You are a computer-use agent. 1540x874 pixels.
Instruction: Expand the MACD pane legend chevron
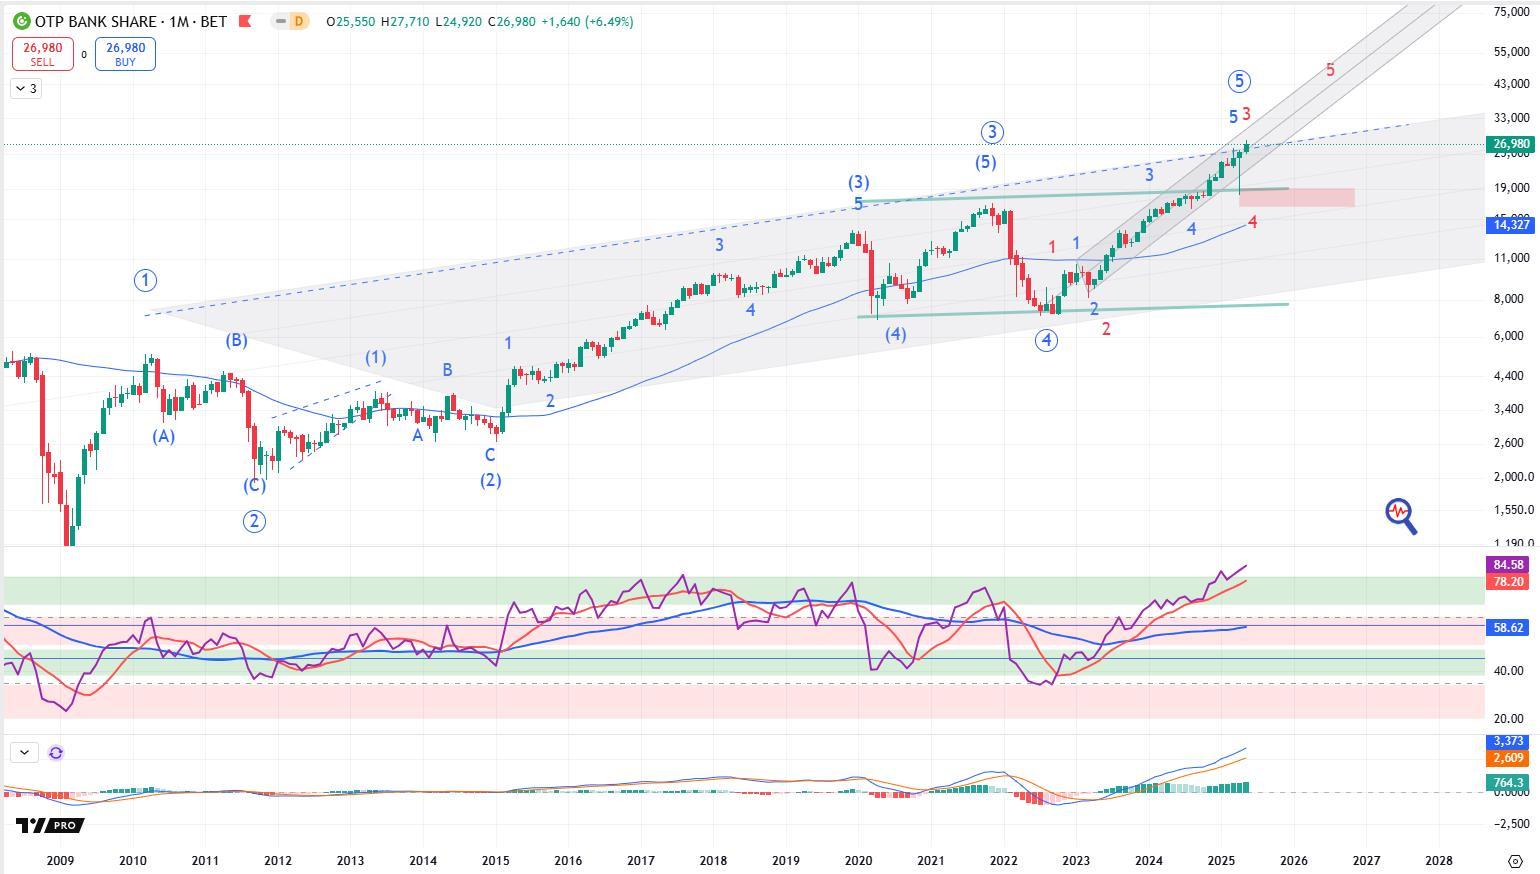(24, 752)
